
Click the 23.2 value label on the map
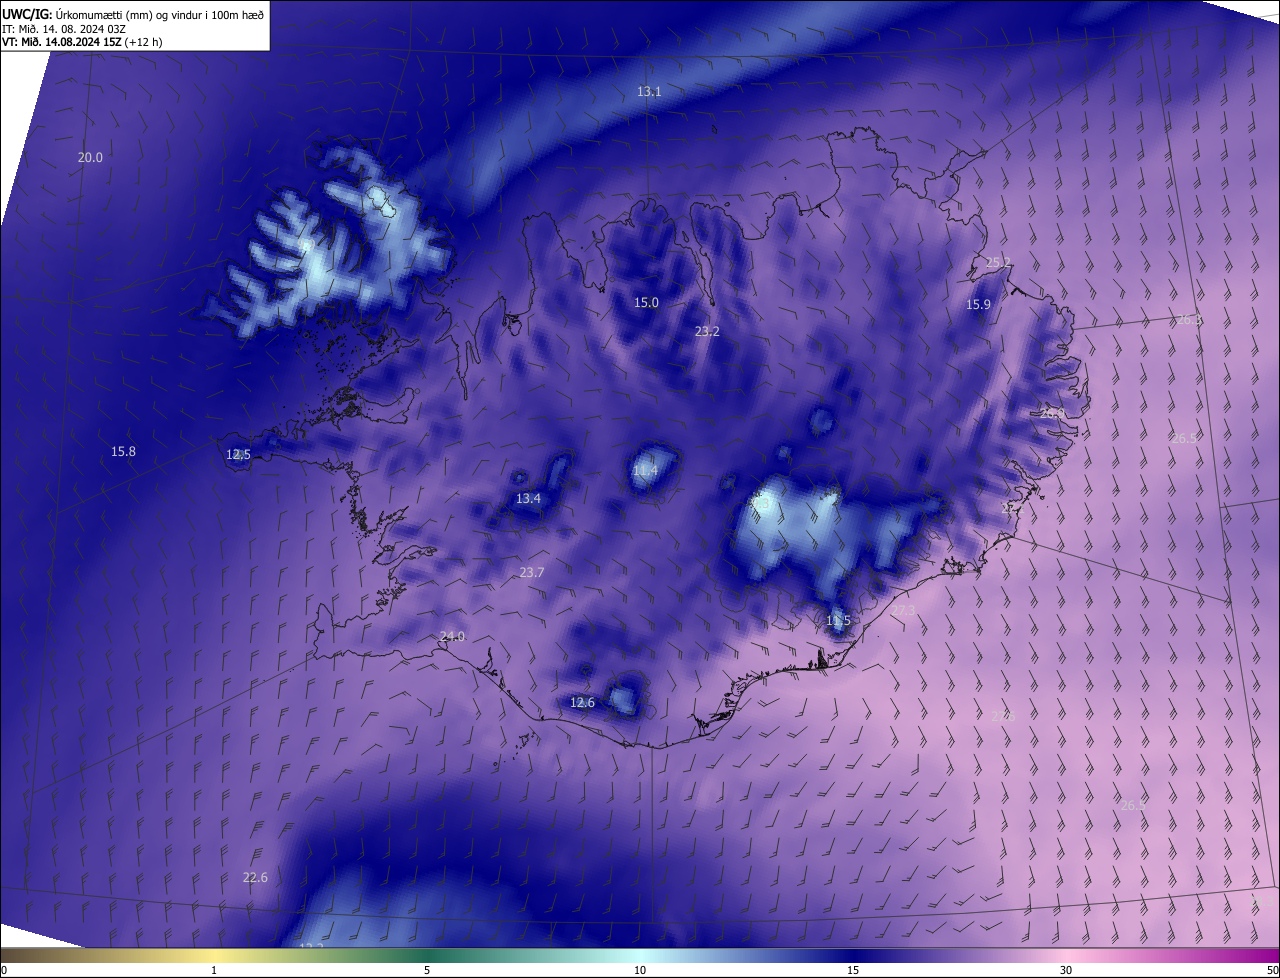(707, 331)
